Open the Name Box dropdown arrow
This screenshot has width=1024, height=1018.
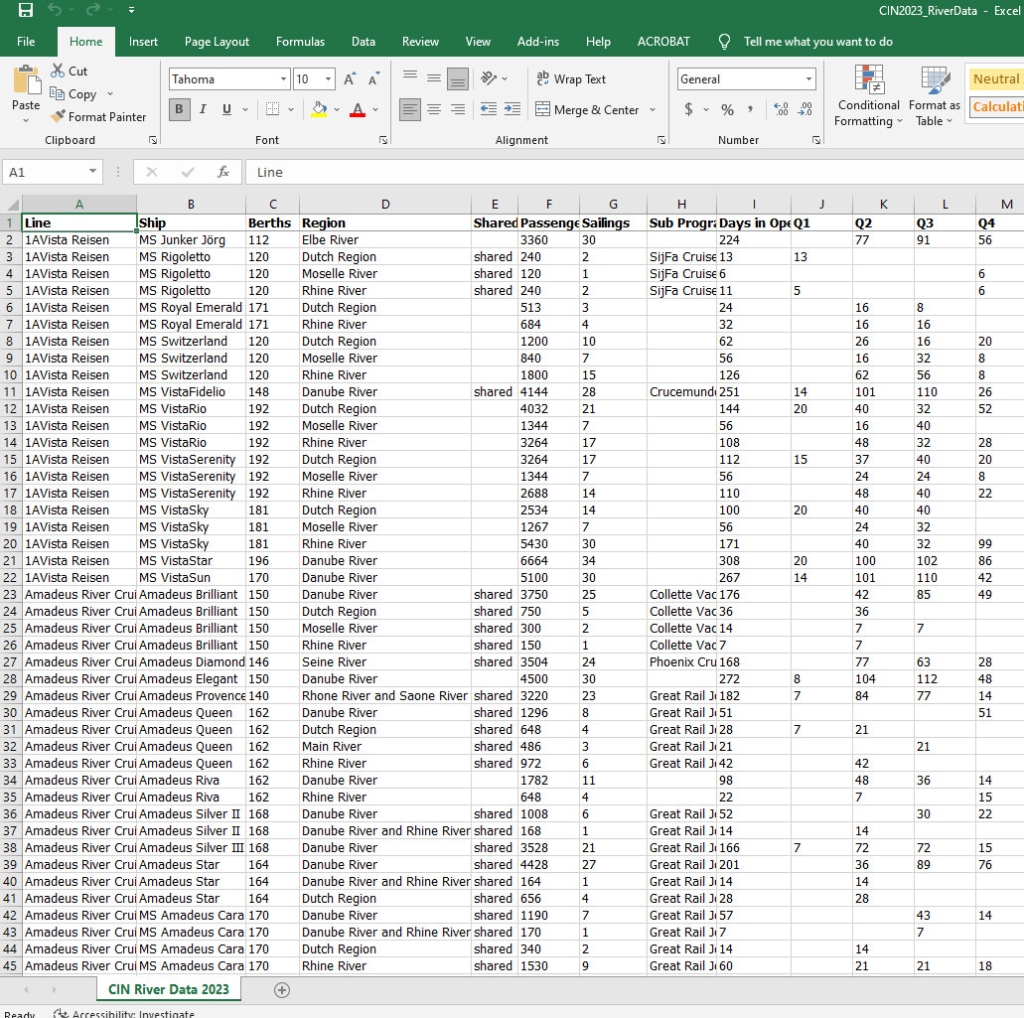[93, 172]
